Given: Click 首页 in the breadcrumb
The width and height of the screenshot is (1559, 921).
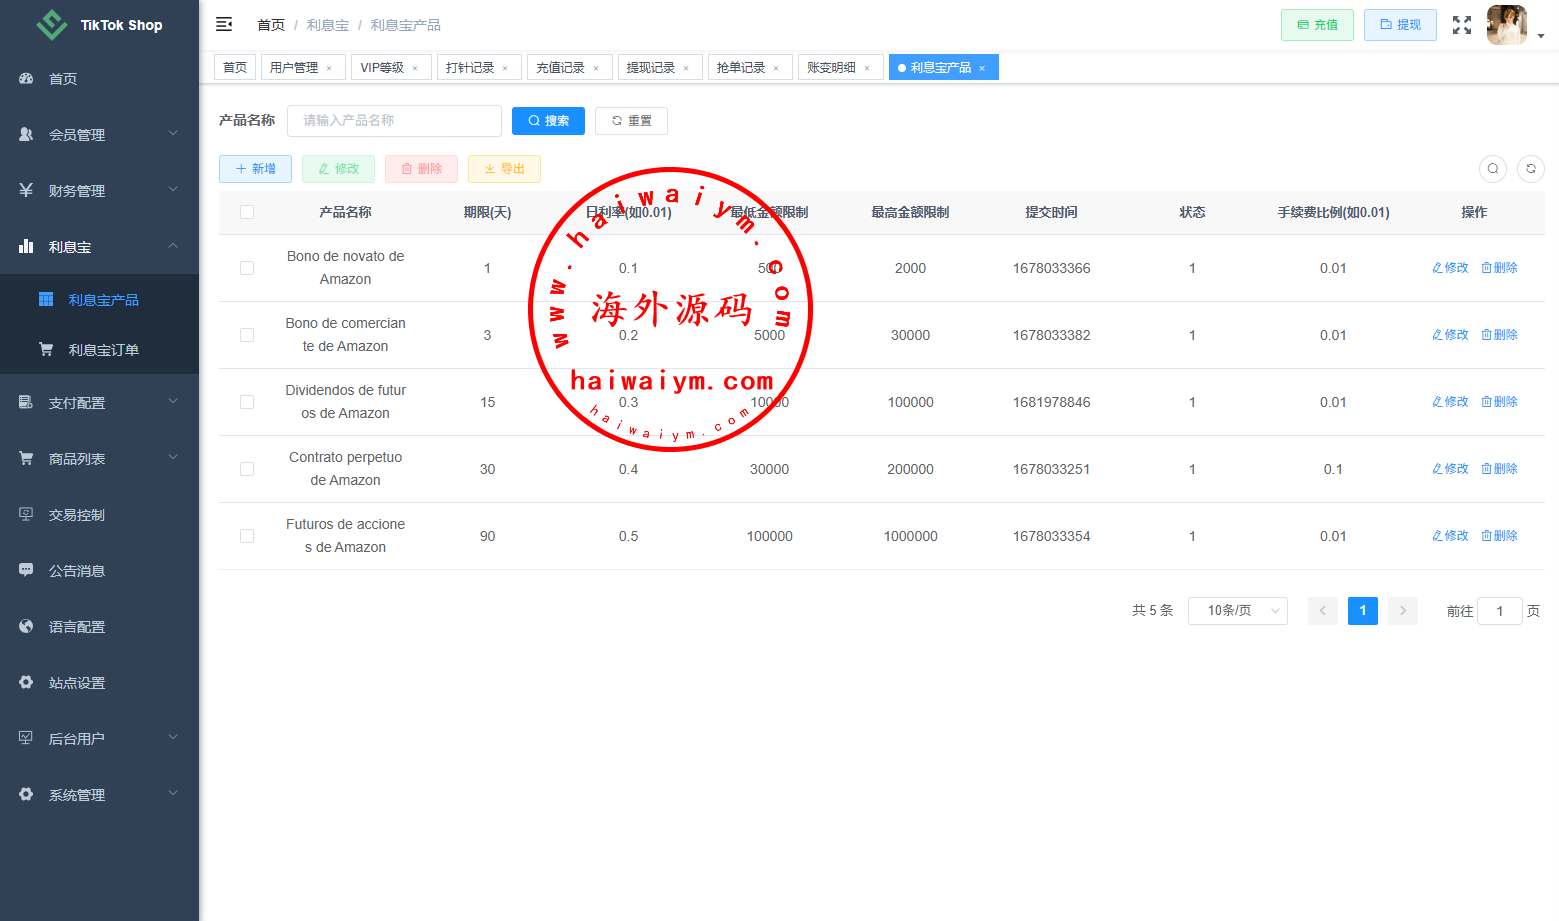Looking at the screenshot, I should (271, 25).
